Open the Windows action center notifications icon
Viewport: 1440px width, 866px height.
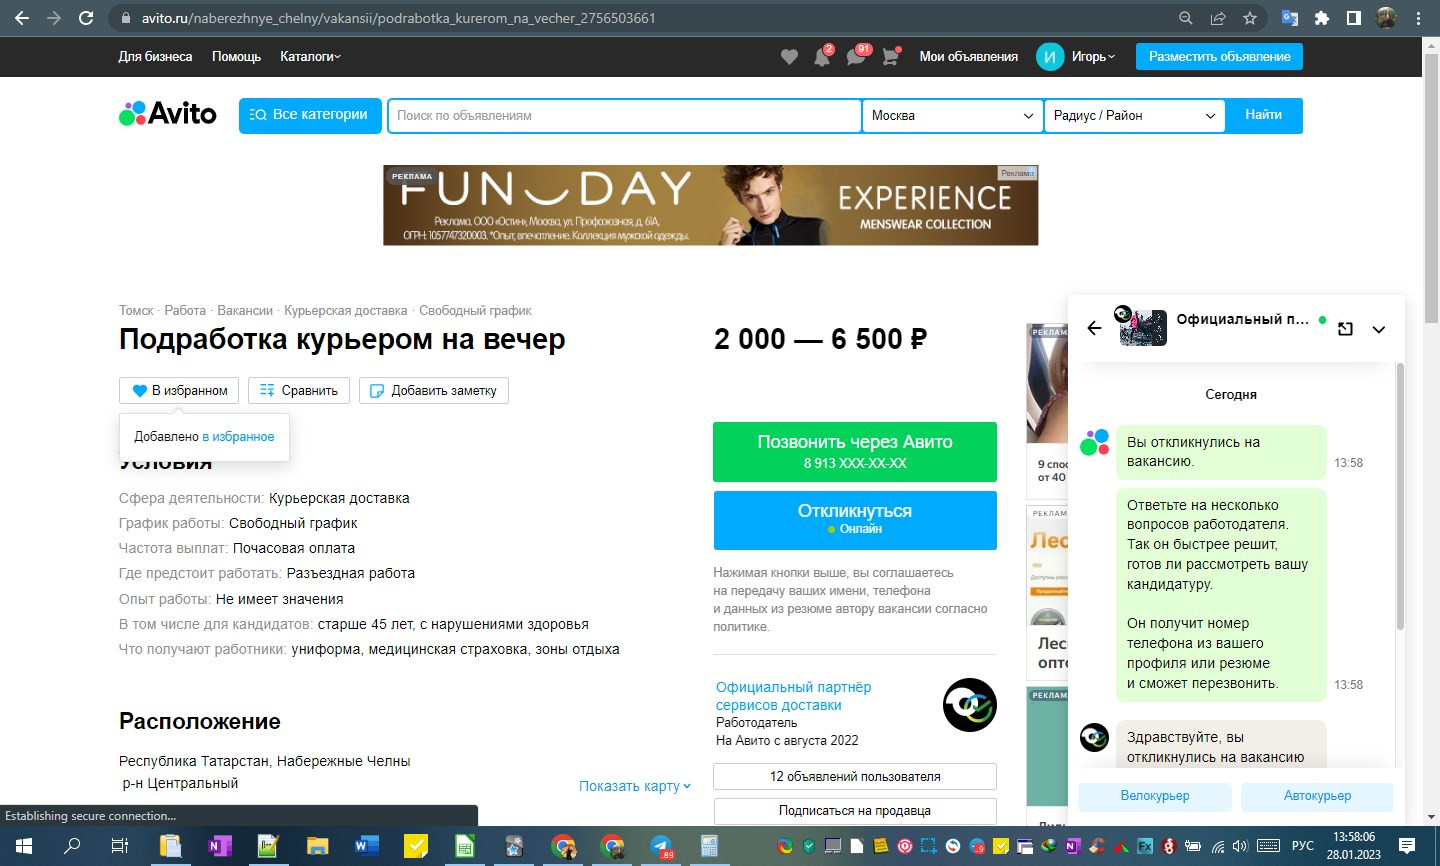click(x=1407, y=846)
